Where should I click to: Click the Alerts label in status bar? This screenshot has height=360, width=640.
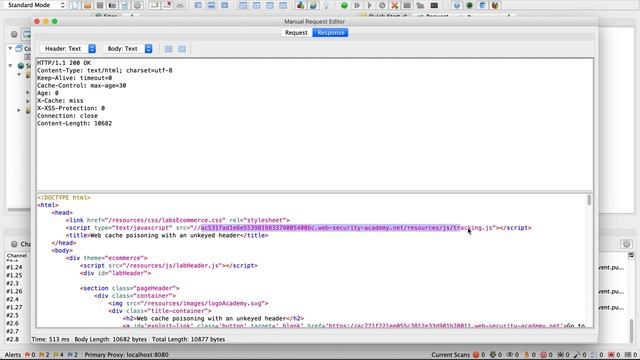13,355
